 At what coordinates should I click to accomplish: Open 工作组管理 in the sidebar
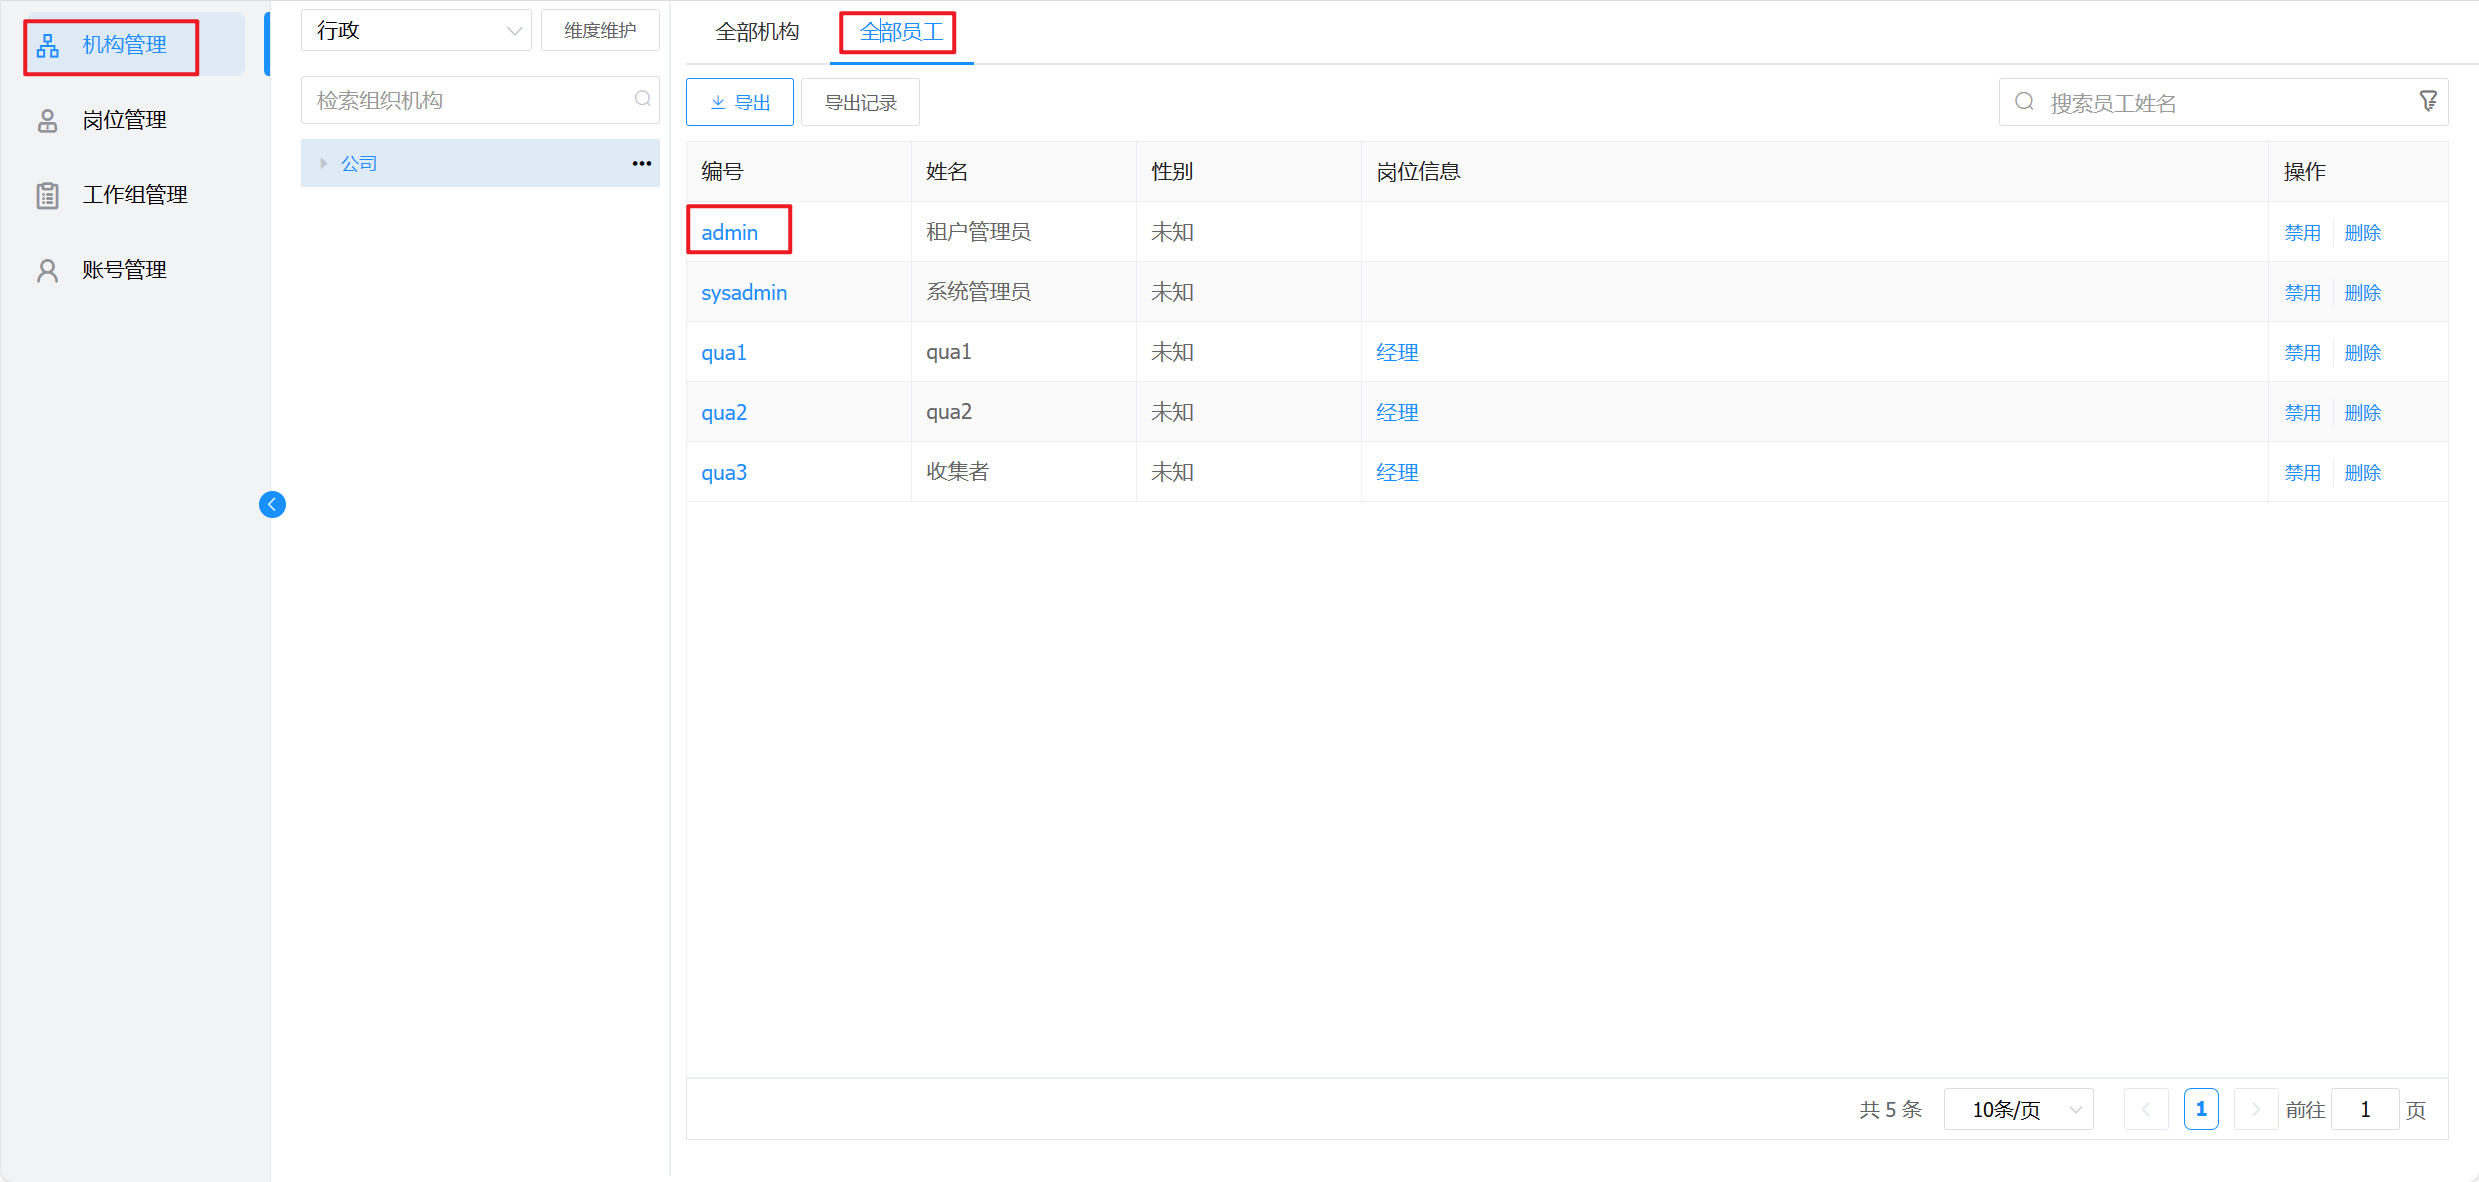[x=134, y=195]
